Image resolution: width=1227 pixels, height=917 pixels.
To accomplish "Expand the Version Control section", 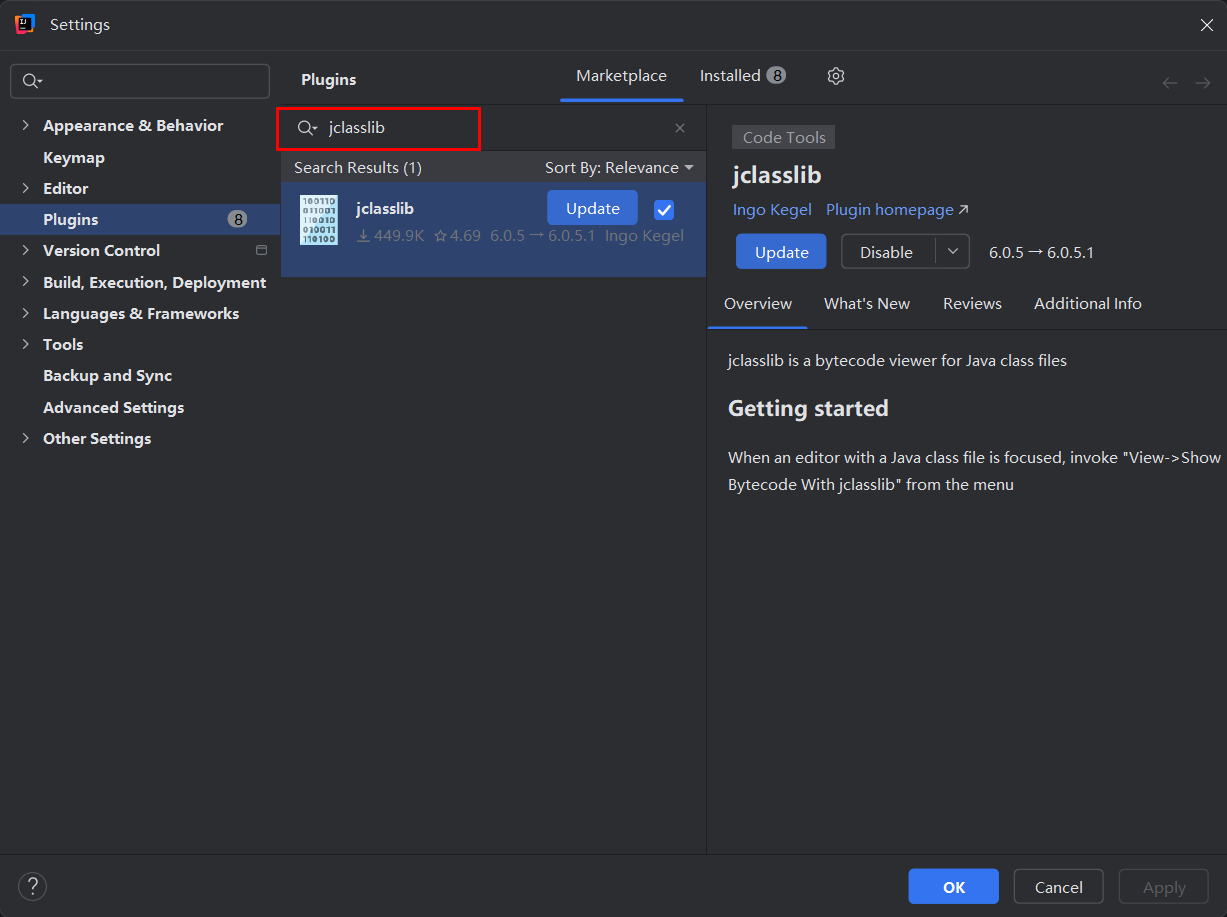I will click(x=26, y=250).
